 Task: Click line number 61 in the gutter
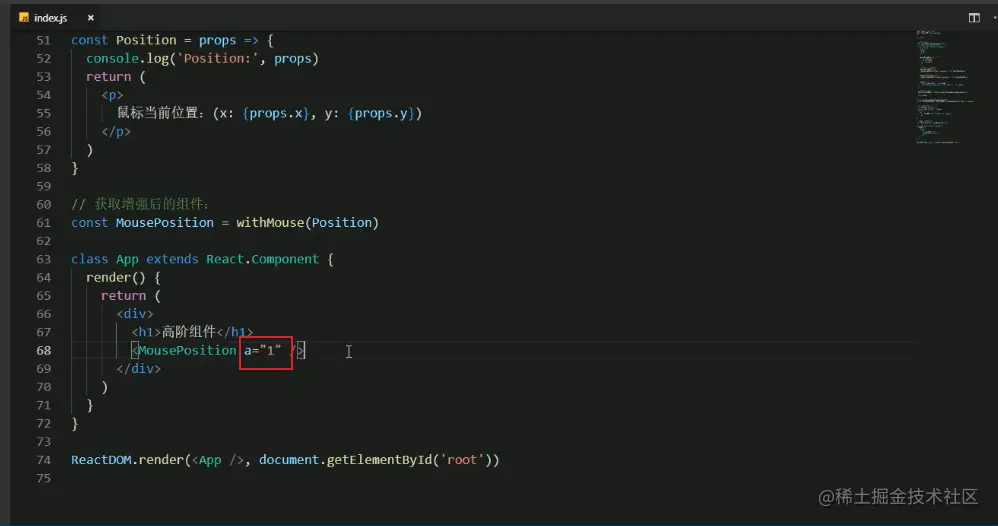click(43, 223)
